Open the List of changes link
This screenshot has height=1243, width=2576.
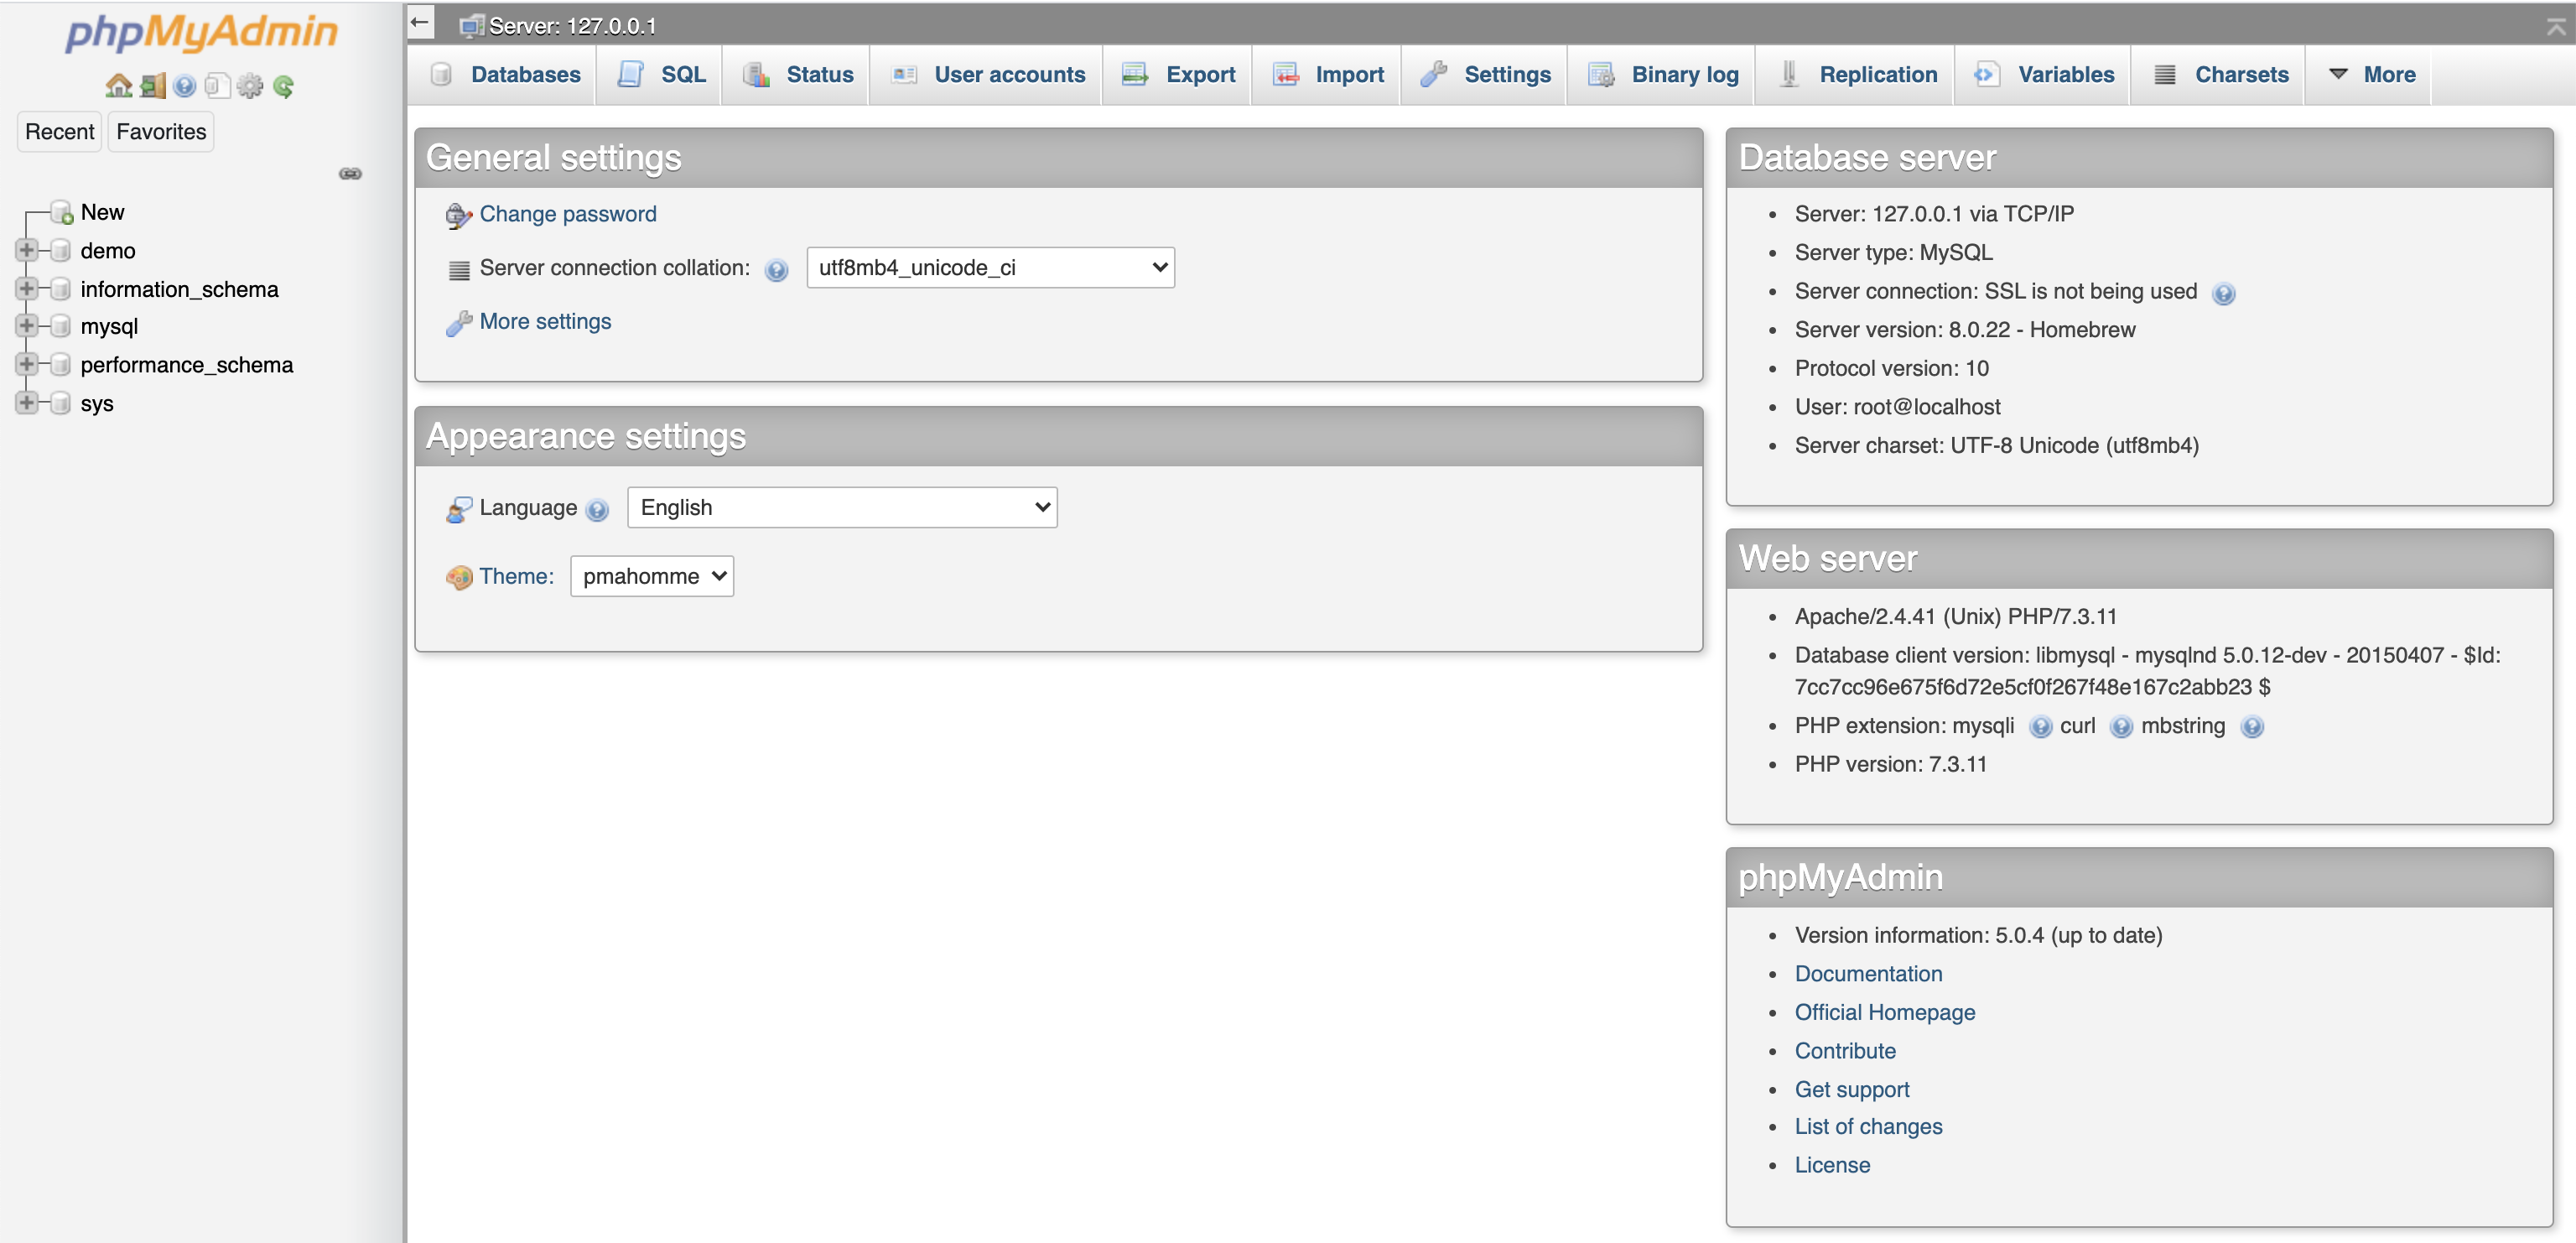1868,1126
